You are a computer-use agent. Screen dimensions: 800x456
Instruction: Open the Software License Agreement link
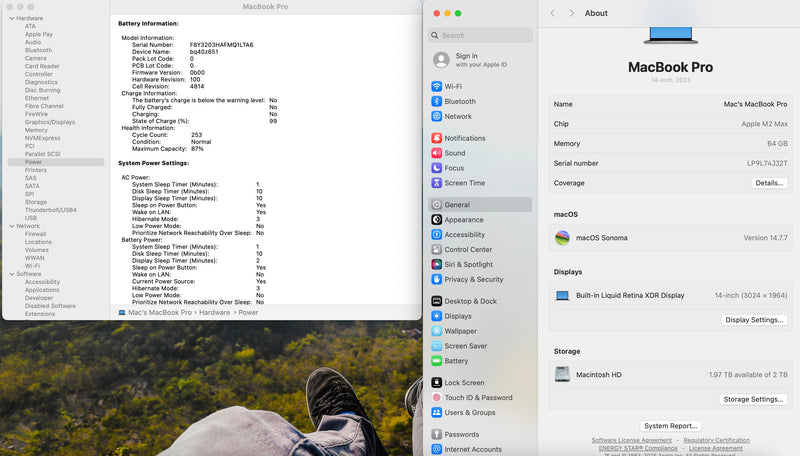(632, 440)
